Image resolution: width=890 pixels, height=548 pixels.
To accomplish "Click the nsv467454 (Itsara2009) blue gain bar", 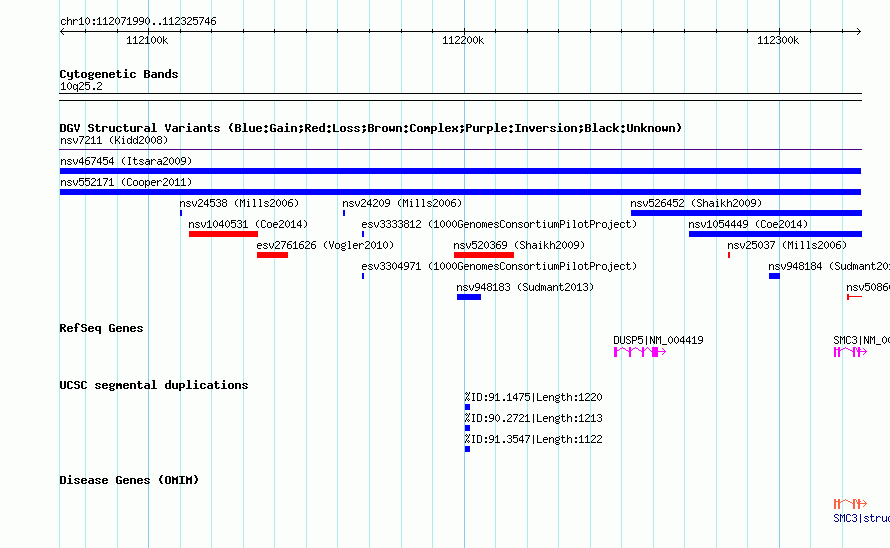I will coord(460,171).
